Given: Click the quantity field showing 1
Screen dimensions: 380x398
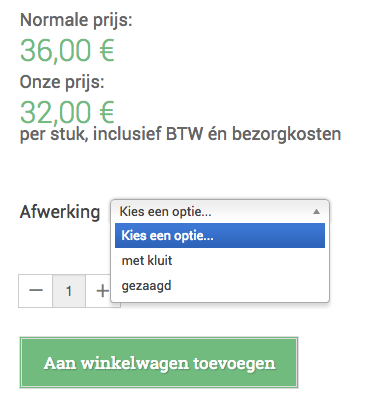Looking at the screenshot, I should (69, 291).
